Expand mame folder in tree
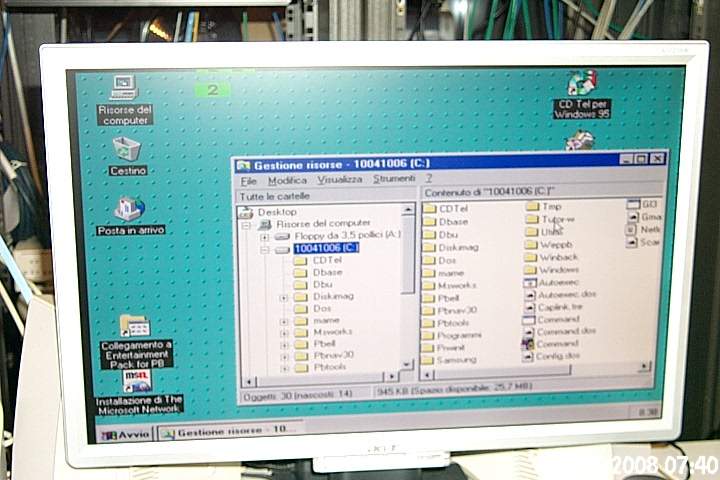Image resolution: width=720 pixels, height=480 pixels. pos(284,322)
